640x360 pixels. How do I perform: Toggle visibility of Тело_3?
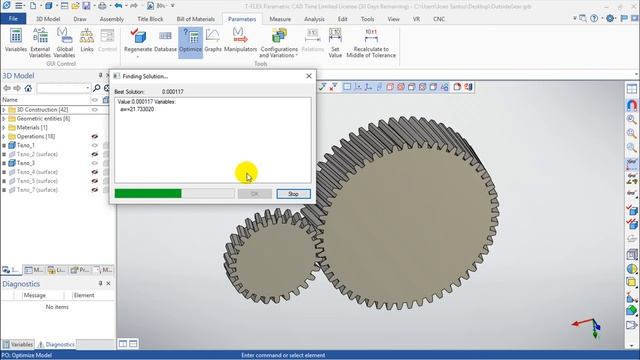tap(95, 163)
